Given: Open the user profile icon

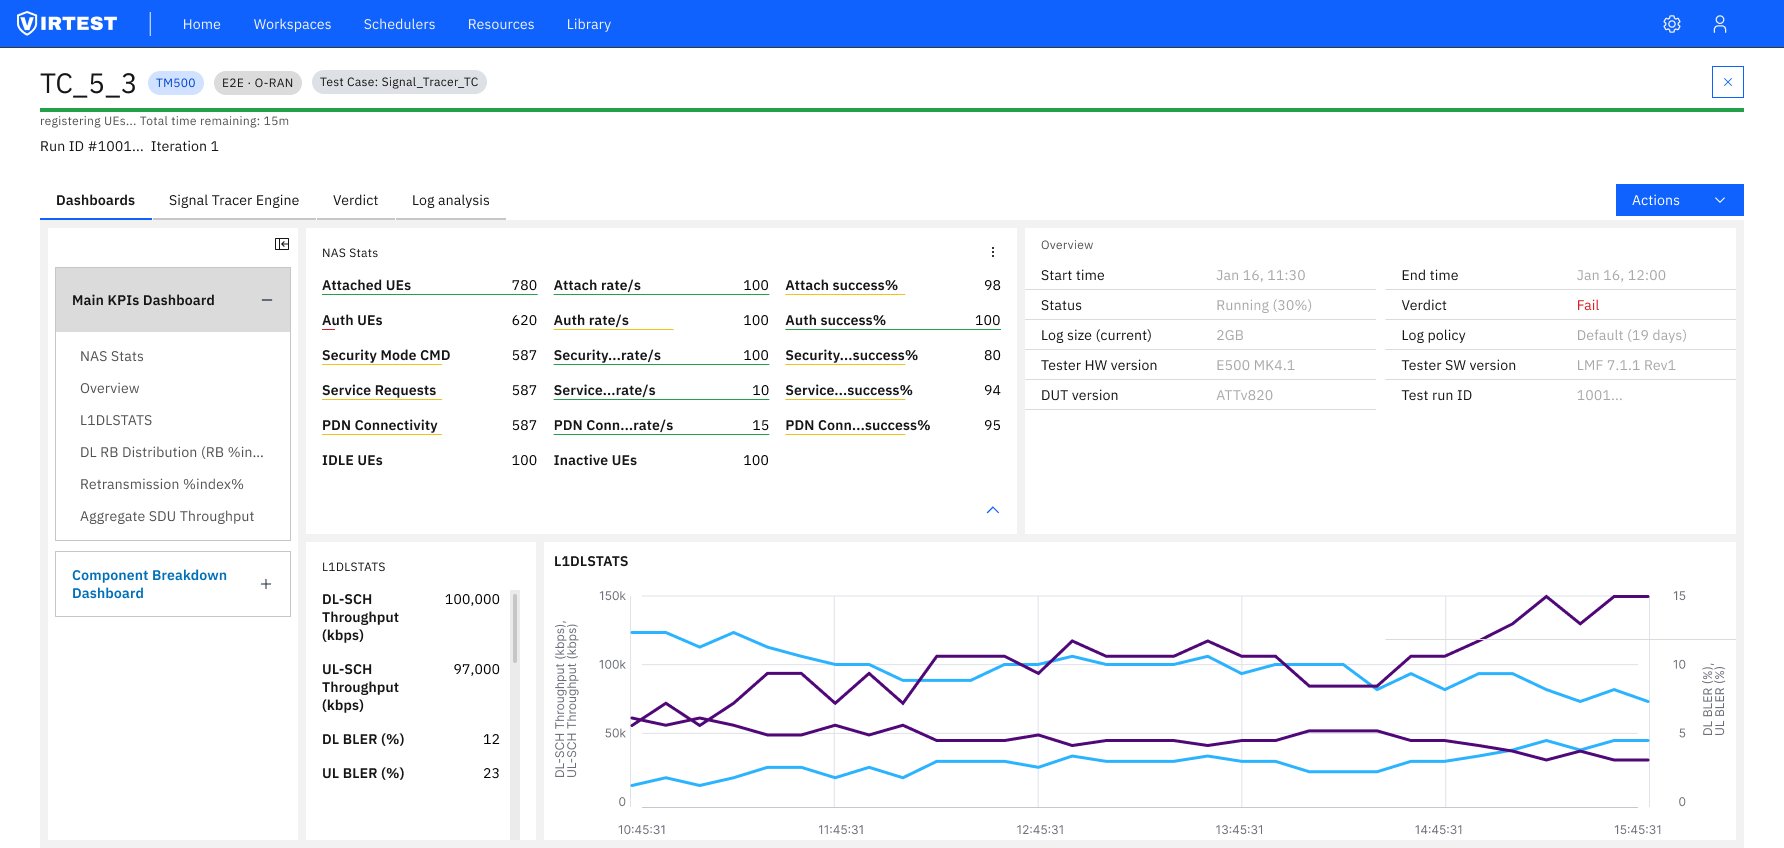Looking at the screenshot, I should 1719,24.
